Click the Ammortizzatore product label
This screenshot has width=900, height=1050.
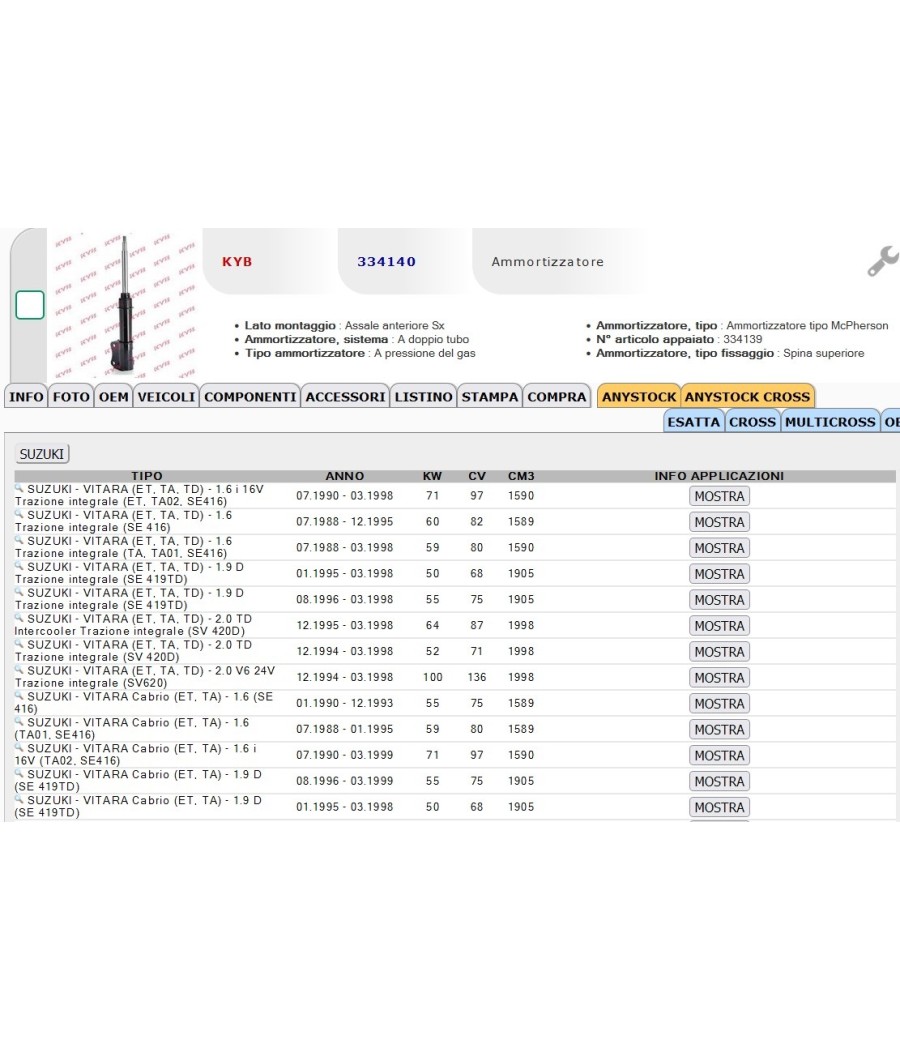pyautogui.click(x=548, y=262)
